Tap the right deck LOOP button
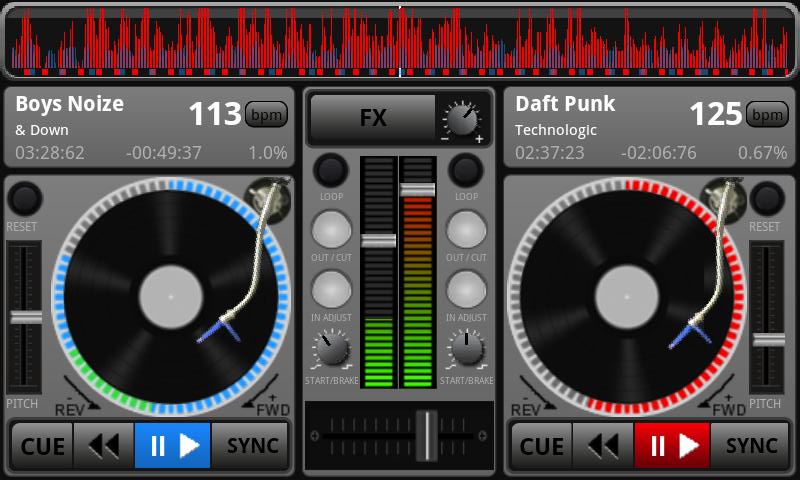800x480 pixels. pos(465,170)
